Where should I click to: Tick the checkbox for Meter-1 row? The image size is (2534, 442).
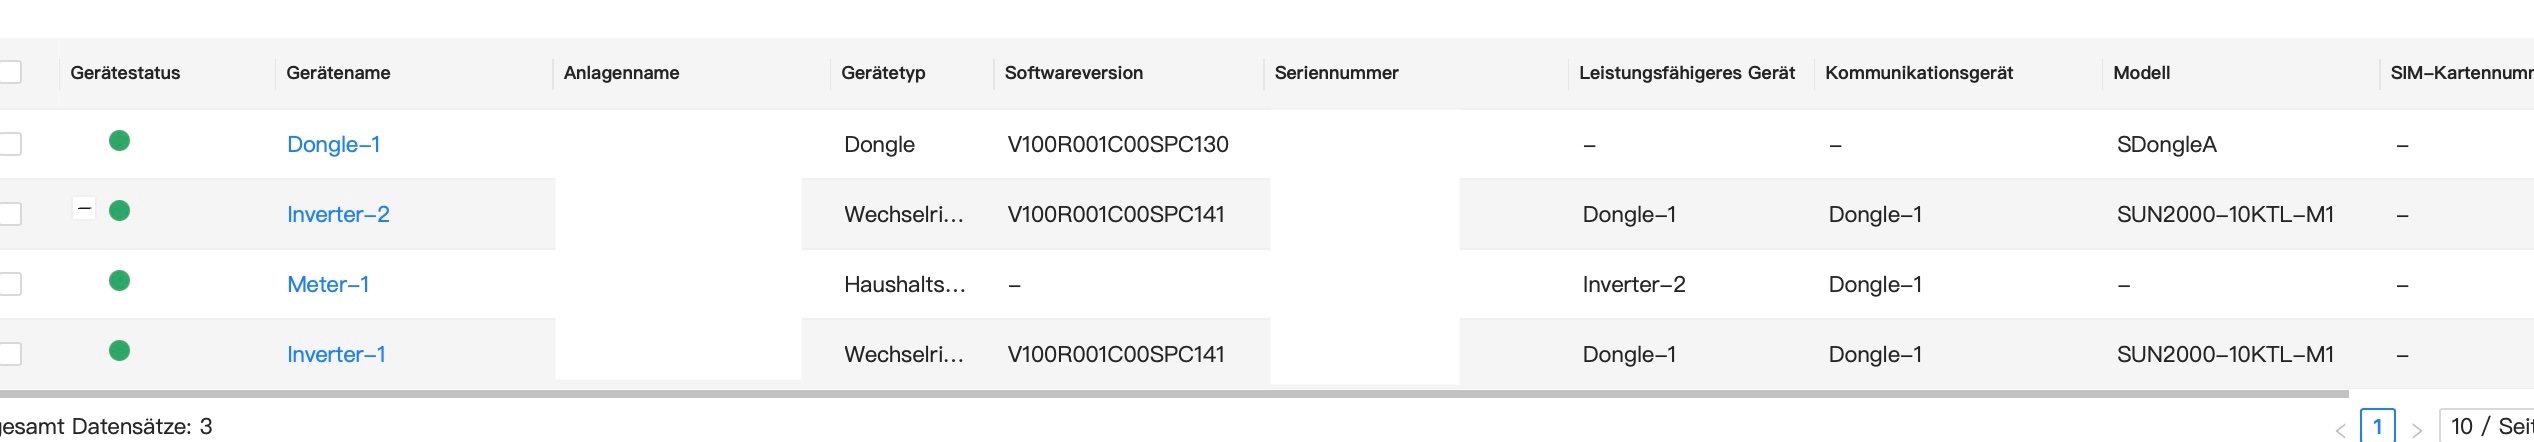[x=10, y=284]
